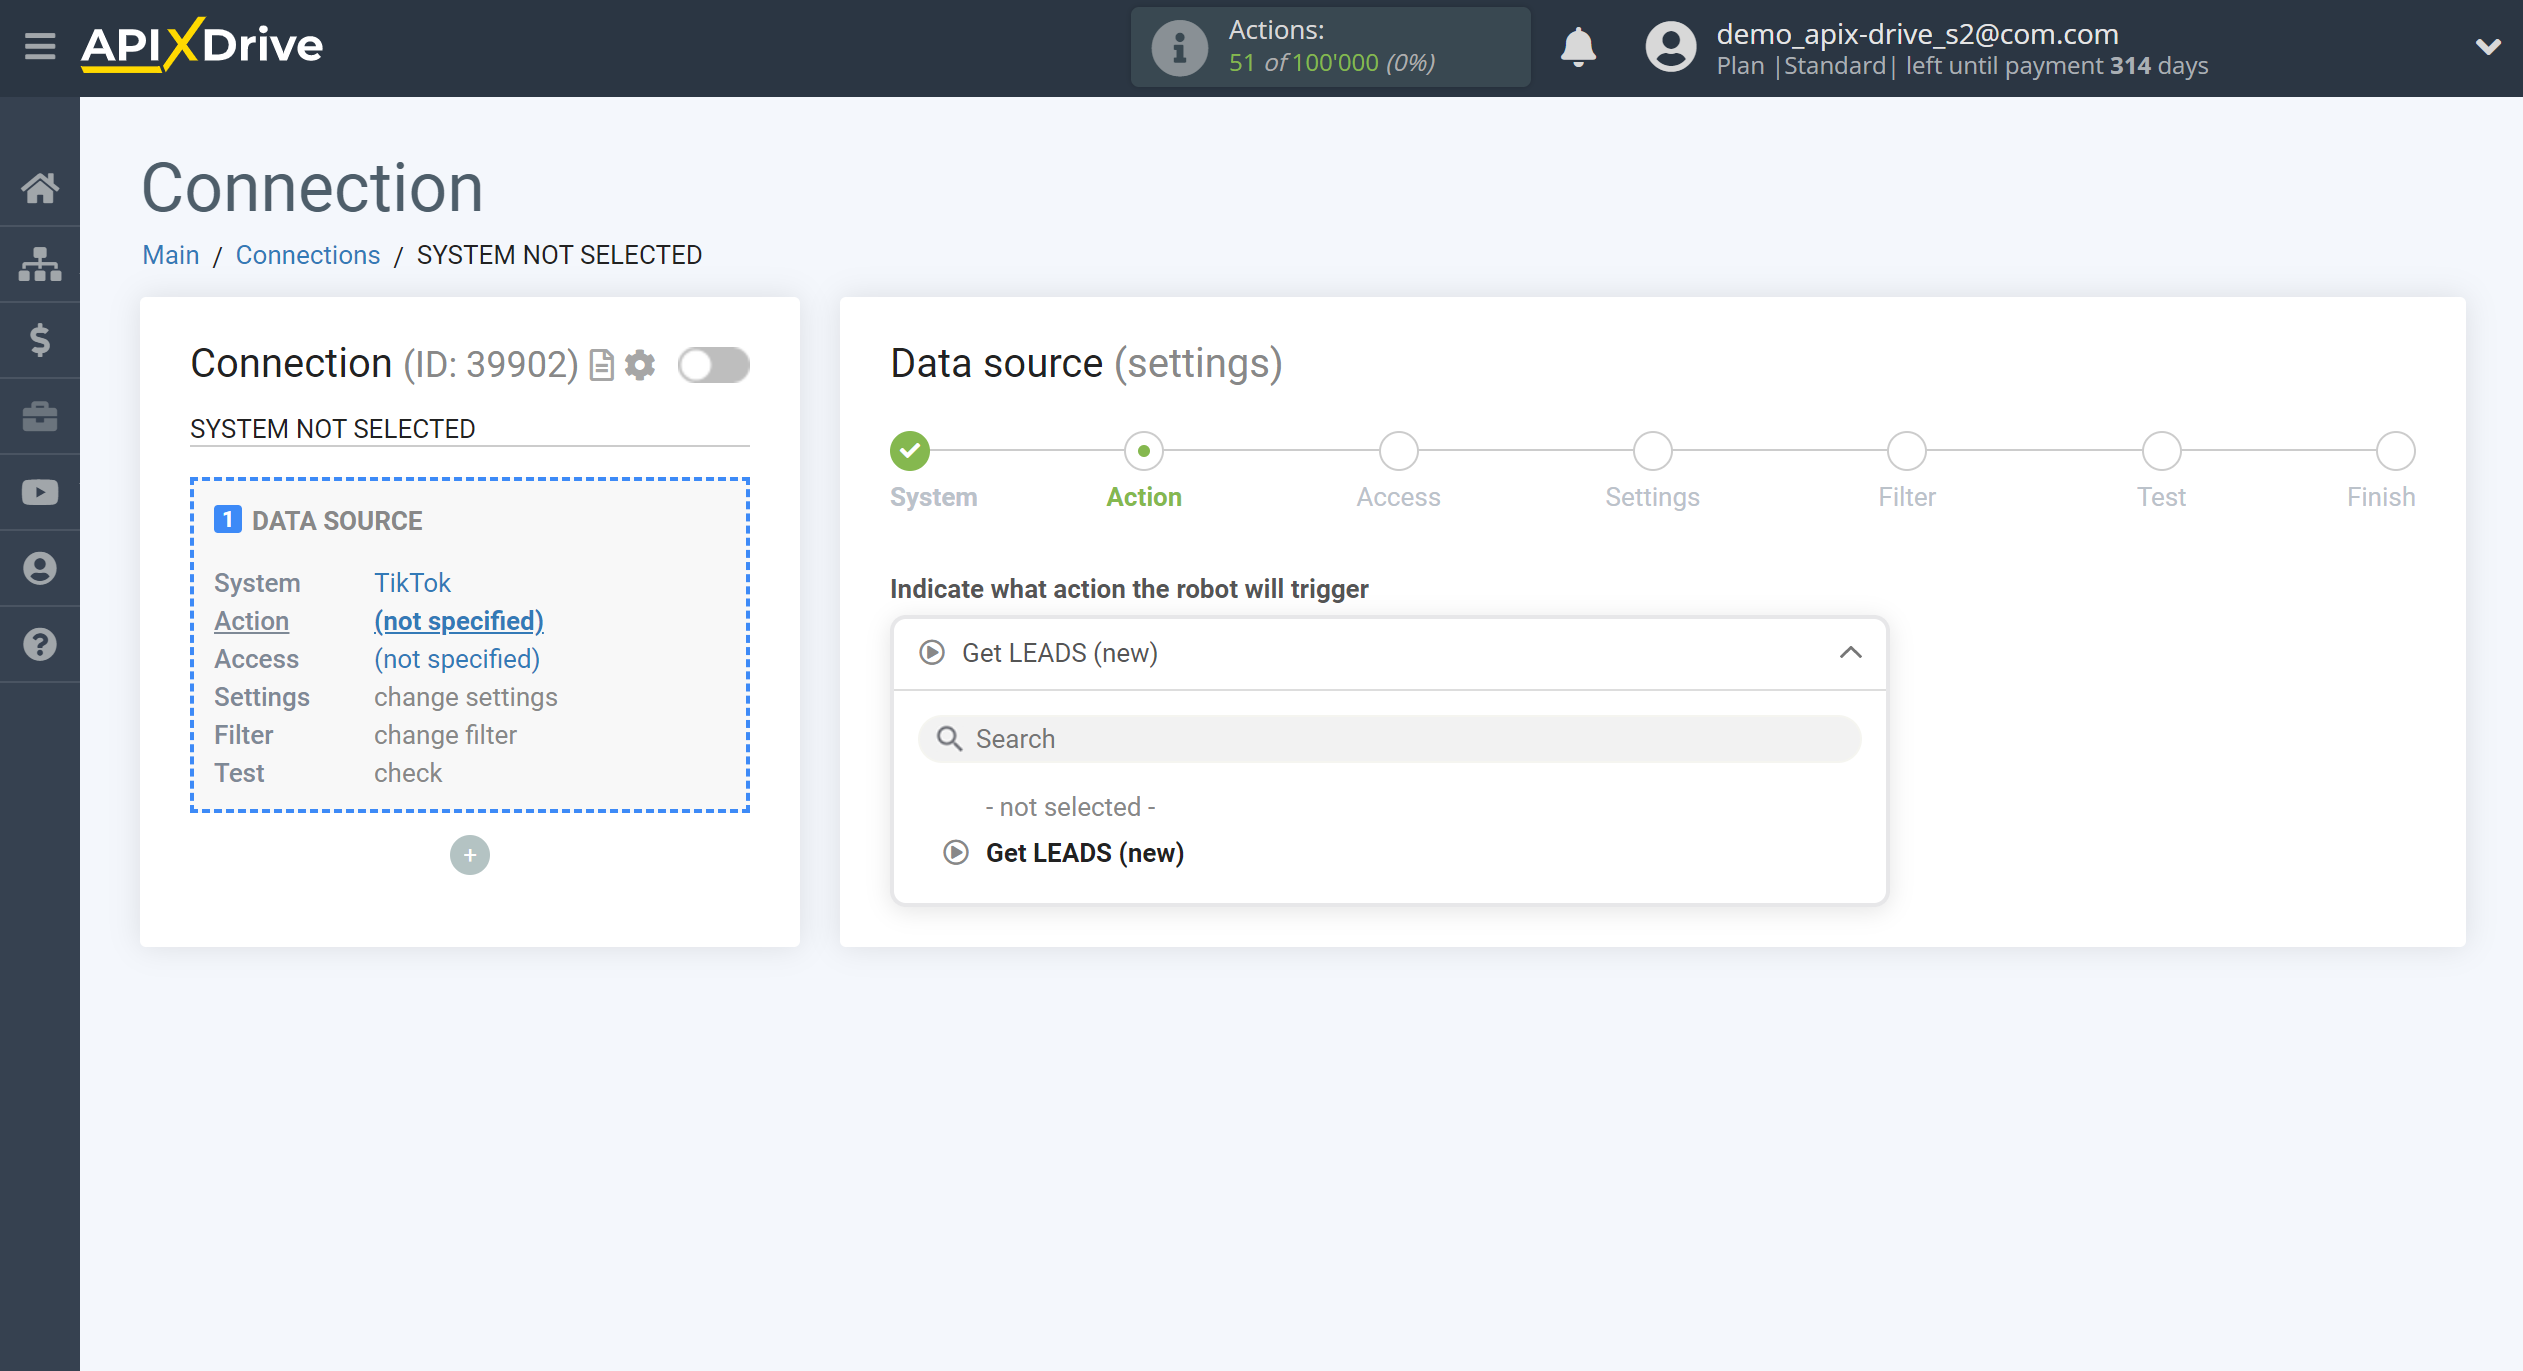Click the add new block plus button
The height and width of the screenshot is (1371, 2523).
(x=469, y=854)
